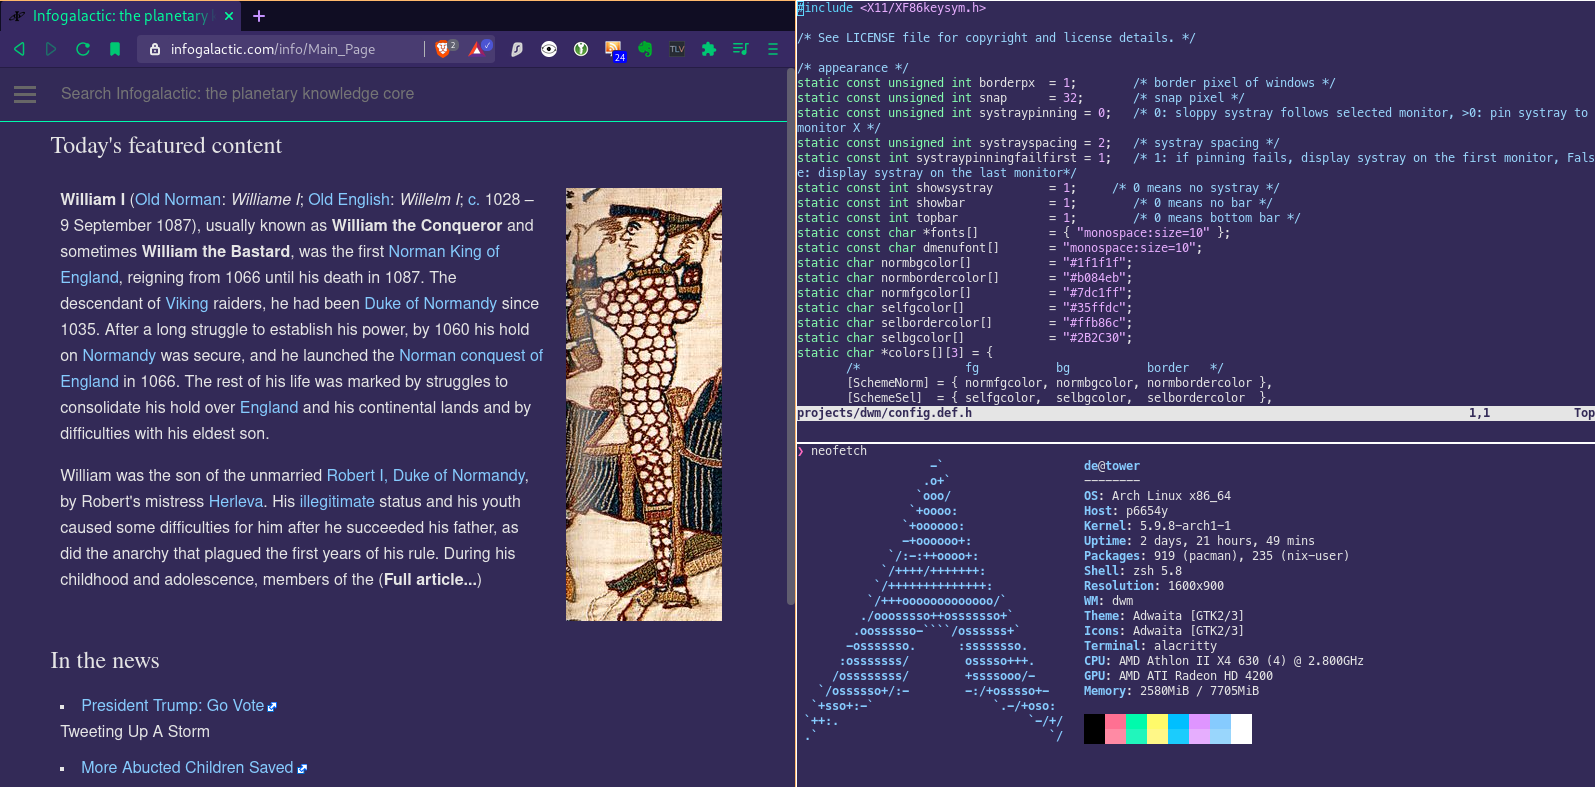Close the Infogalactic browser tab
The width and height of the screenshot is (1596, 787).
[229, 16]
